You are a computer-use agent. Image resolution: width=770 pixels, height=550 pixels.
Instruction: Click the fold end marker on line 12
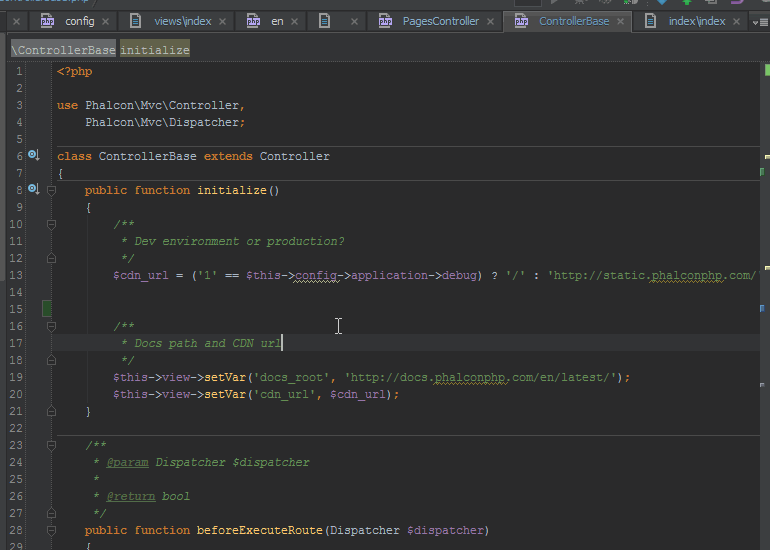[x=51, y=258]
